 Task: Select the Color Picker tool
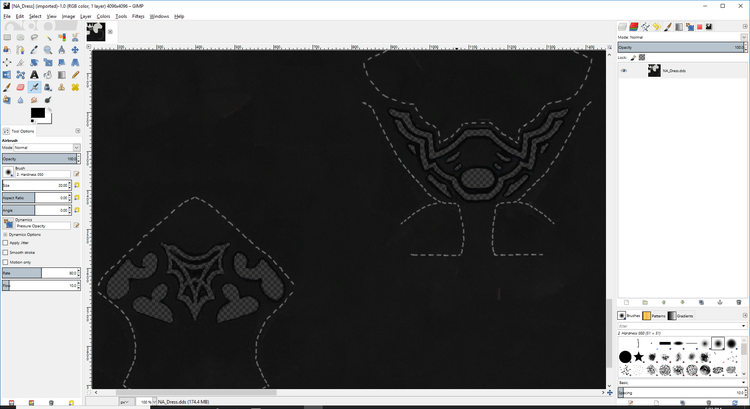[34, 50]
